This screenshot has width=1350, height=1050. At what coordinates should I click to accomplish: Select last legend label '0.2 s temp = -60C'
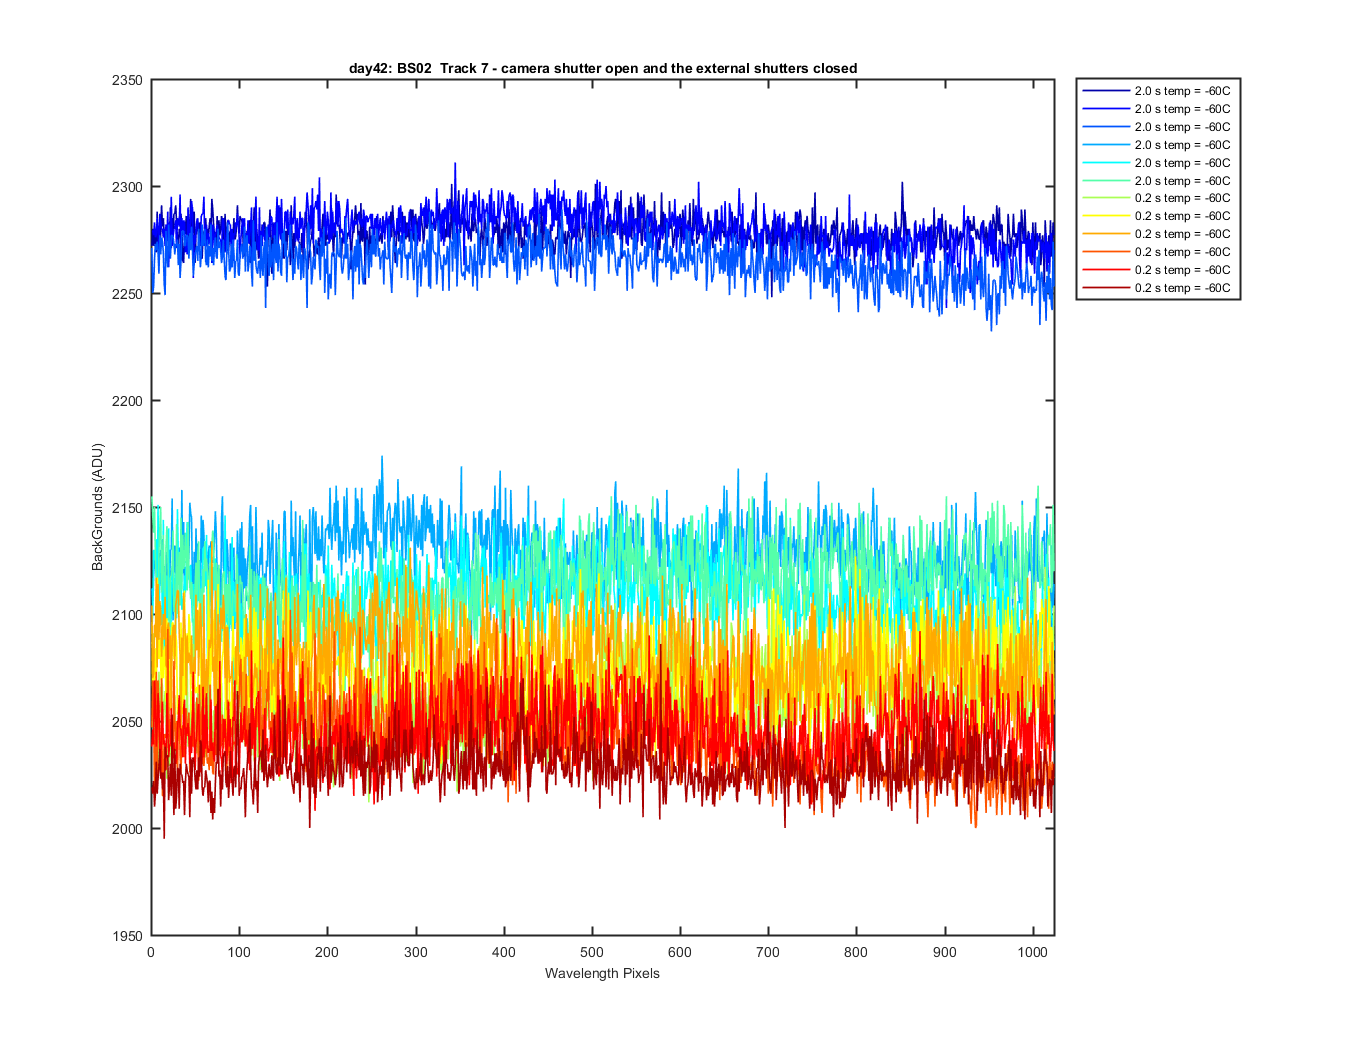point(1182,288)
